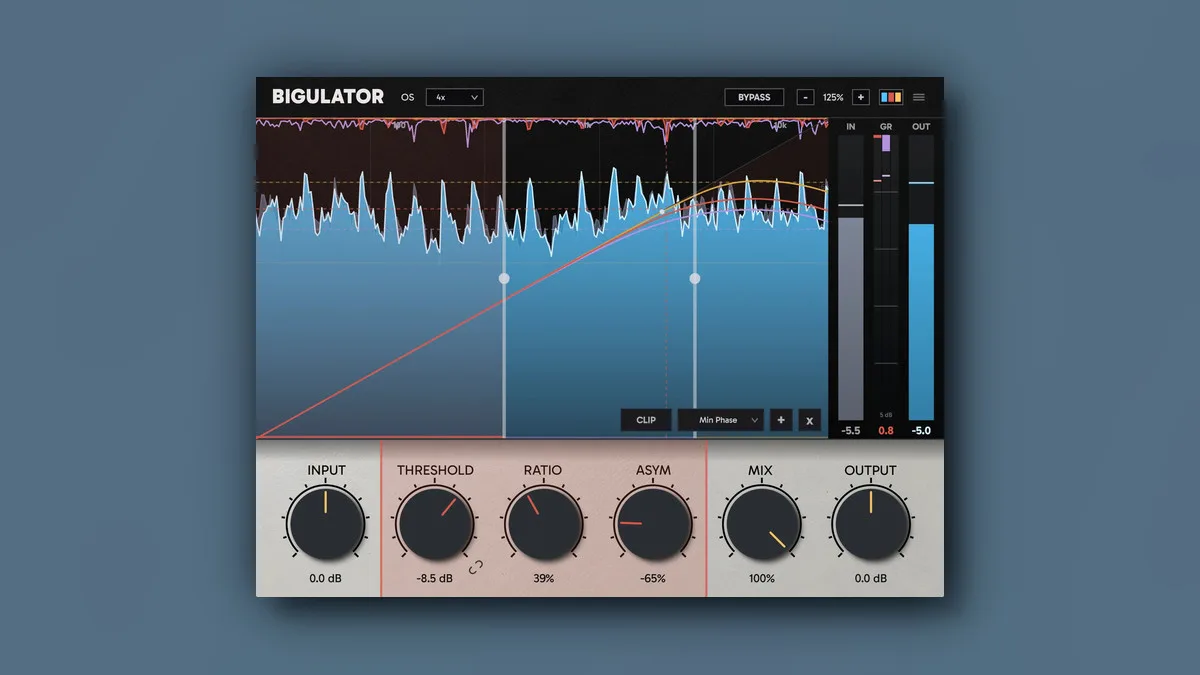Toggle the CLIP button

coord(646,420)
